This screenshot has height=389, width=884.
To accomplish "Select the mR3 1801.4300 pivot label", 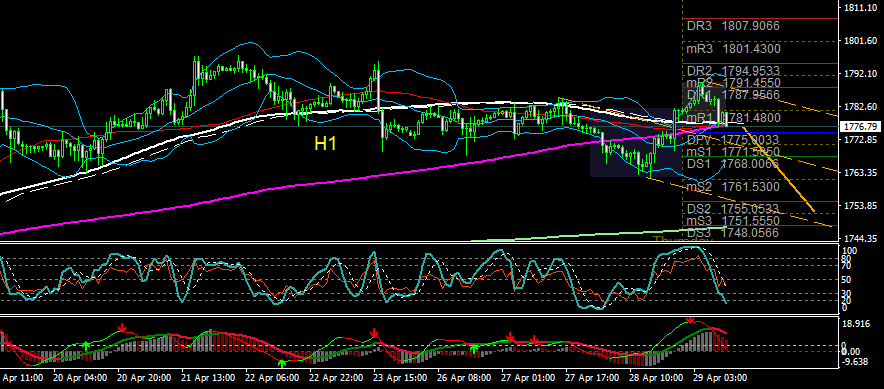I will 733,49.
